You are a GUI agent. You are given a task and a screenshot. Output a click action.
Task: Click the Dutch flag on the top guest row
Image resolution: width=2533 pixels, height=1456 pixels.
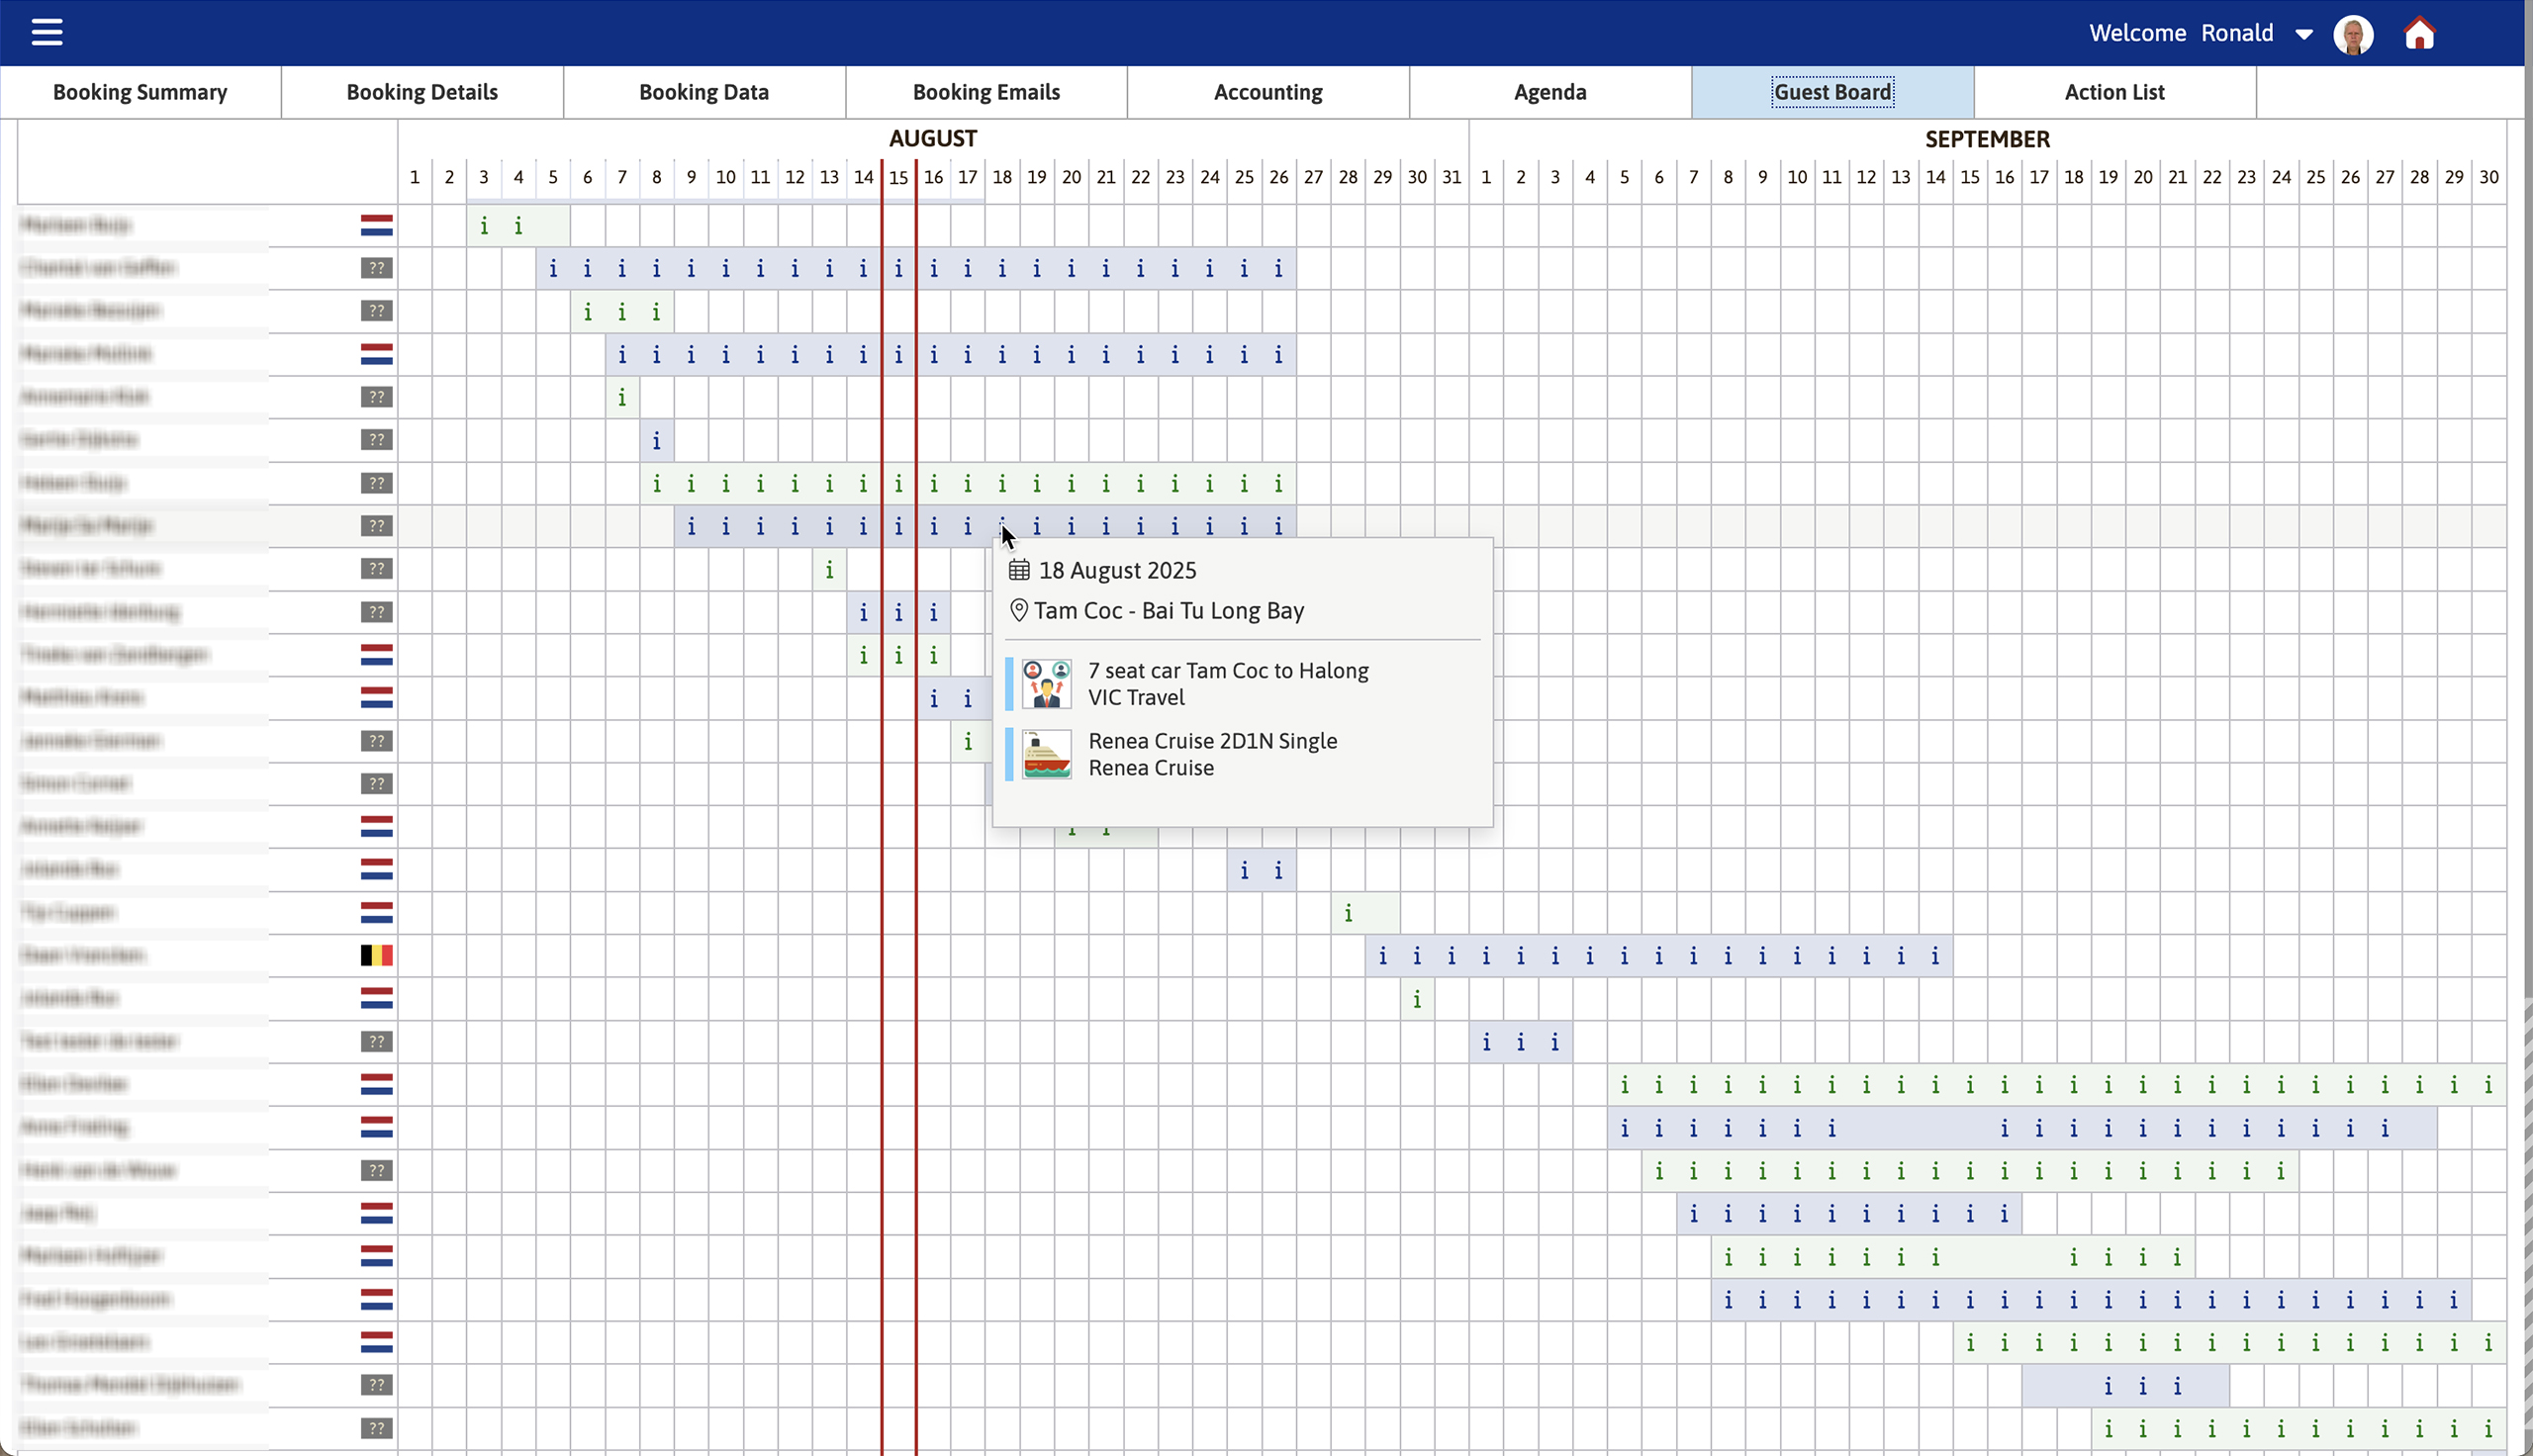375,225
